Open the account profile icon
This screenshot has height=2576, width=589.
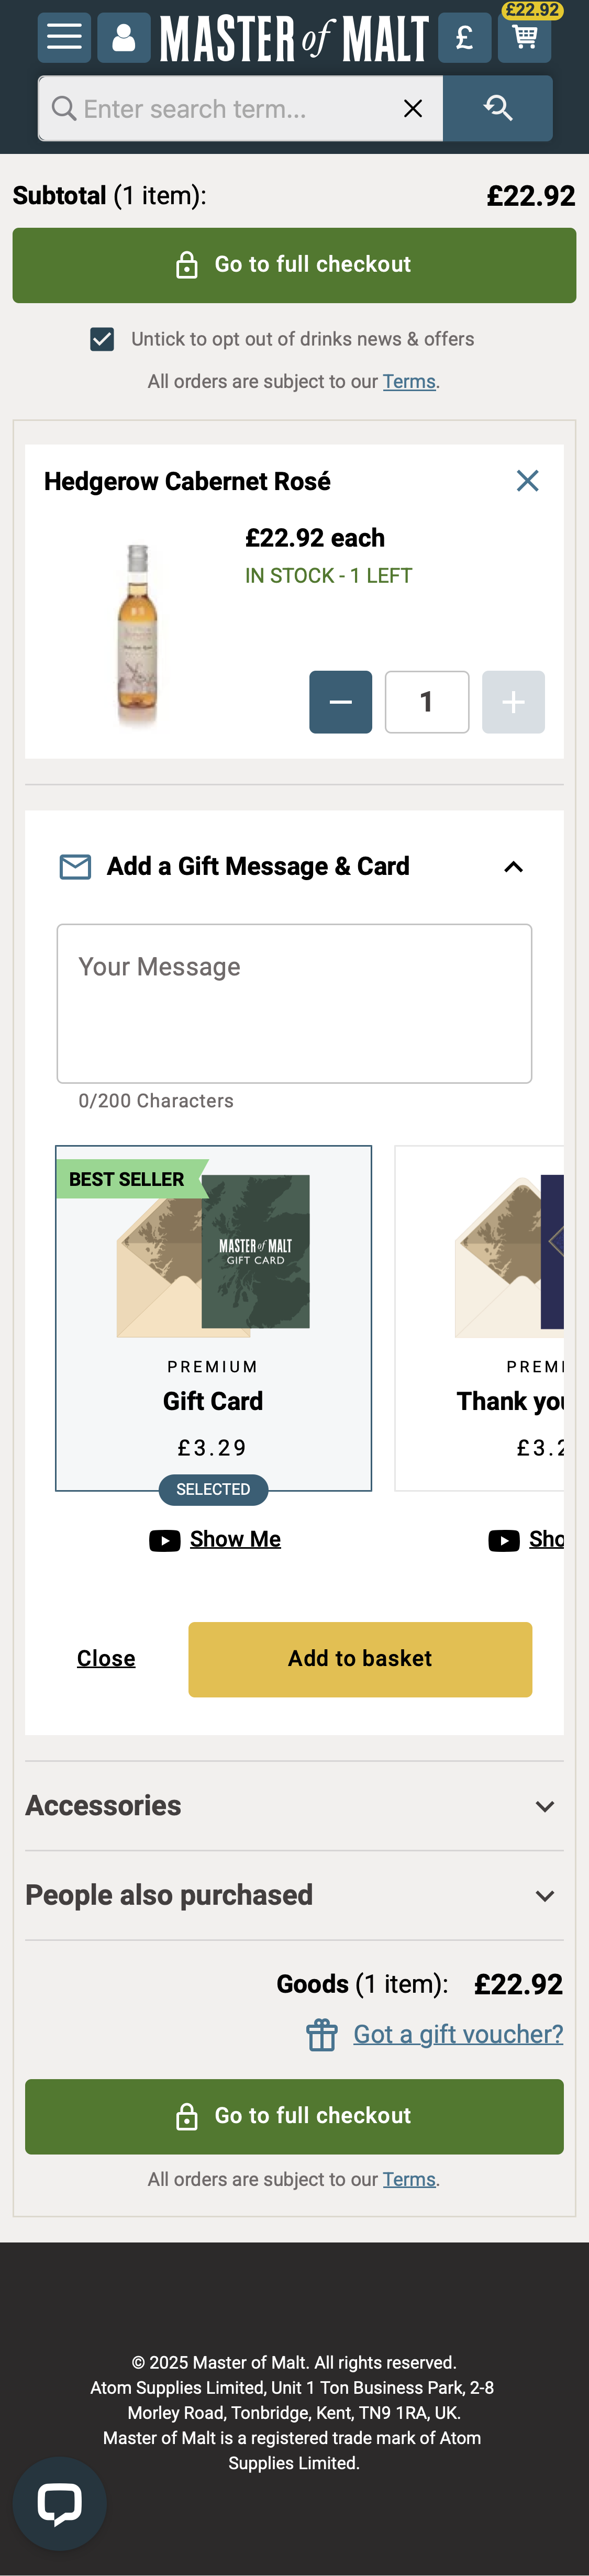(x=124, y=37)
